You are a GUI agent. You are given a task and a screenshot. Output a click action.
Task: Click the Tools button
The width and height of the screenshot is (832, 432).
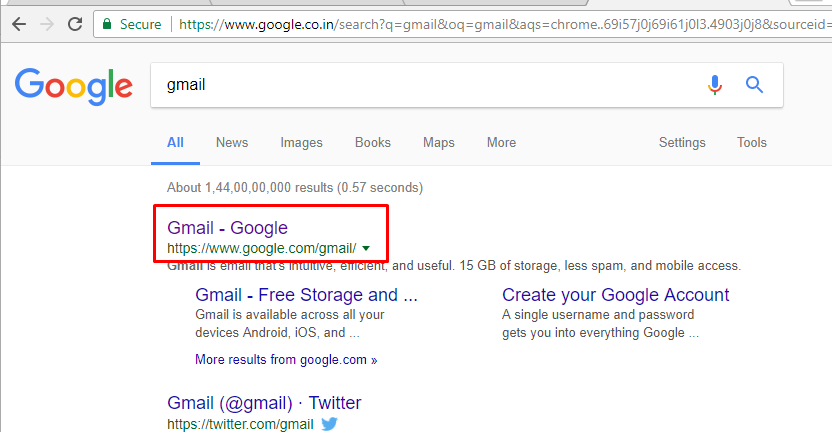[x=752, y=143]
